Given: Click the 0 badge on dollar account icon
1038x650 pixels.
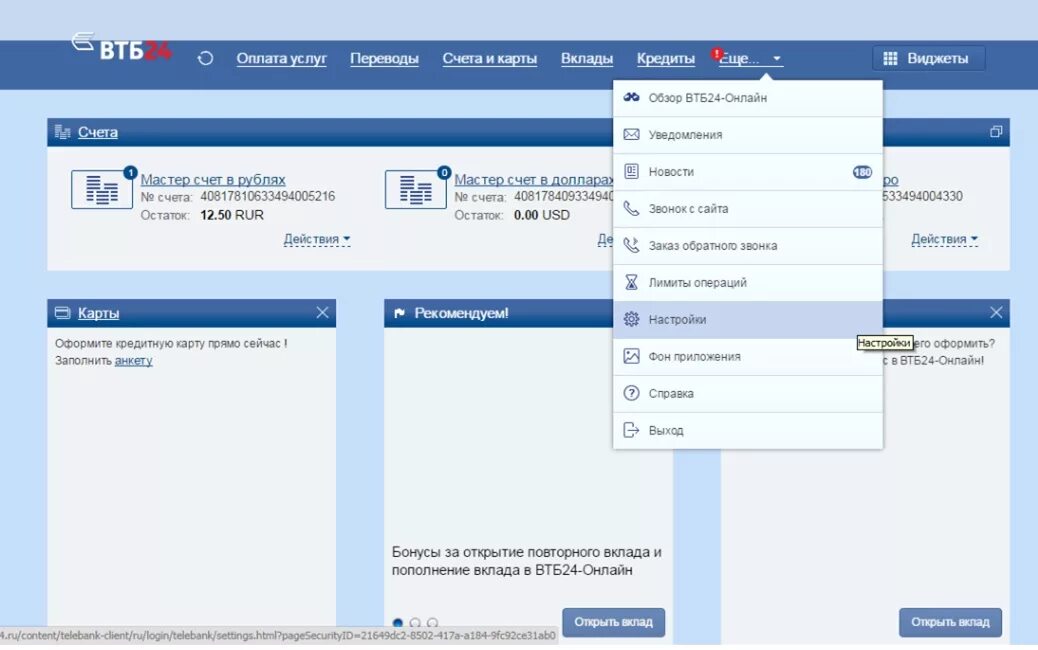Looking at the screenshot, I should [444, 173].
